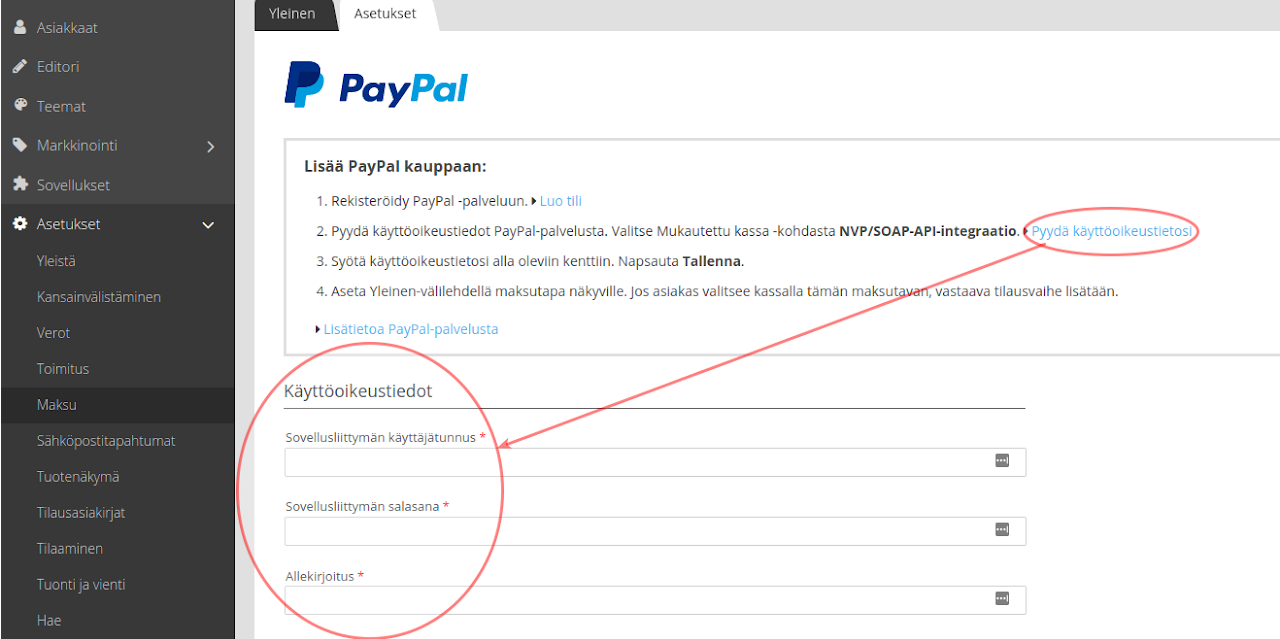The width and height of the screenshot is (1280, 639).
Task: Click the Teemat palette icon
Action: pos(19,105)
